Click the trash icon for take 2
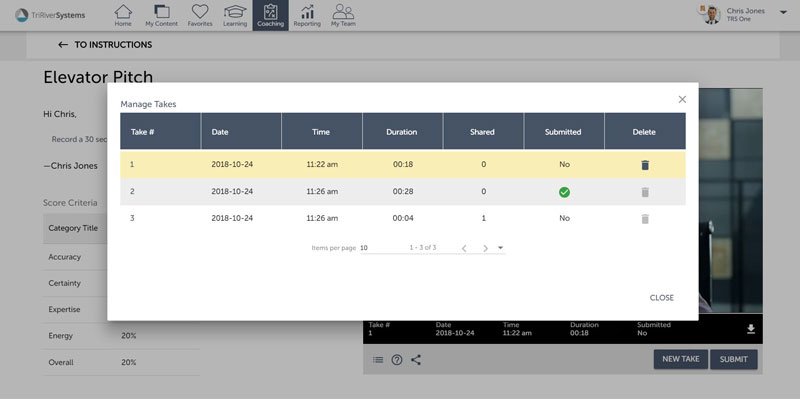Screen dimensions: 800x400 tap(645, 191)
